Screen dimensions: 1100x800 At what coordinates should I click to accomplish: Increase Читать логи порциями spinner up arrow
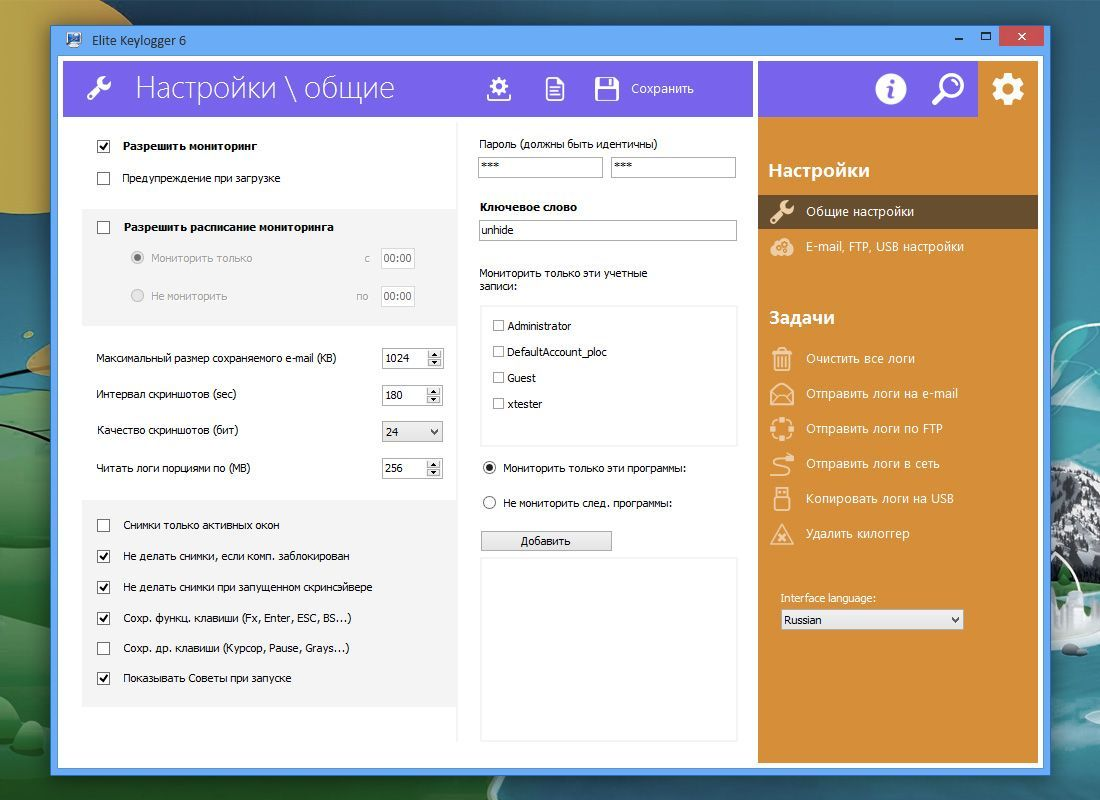pos(434,464)
